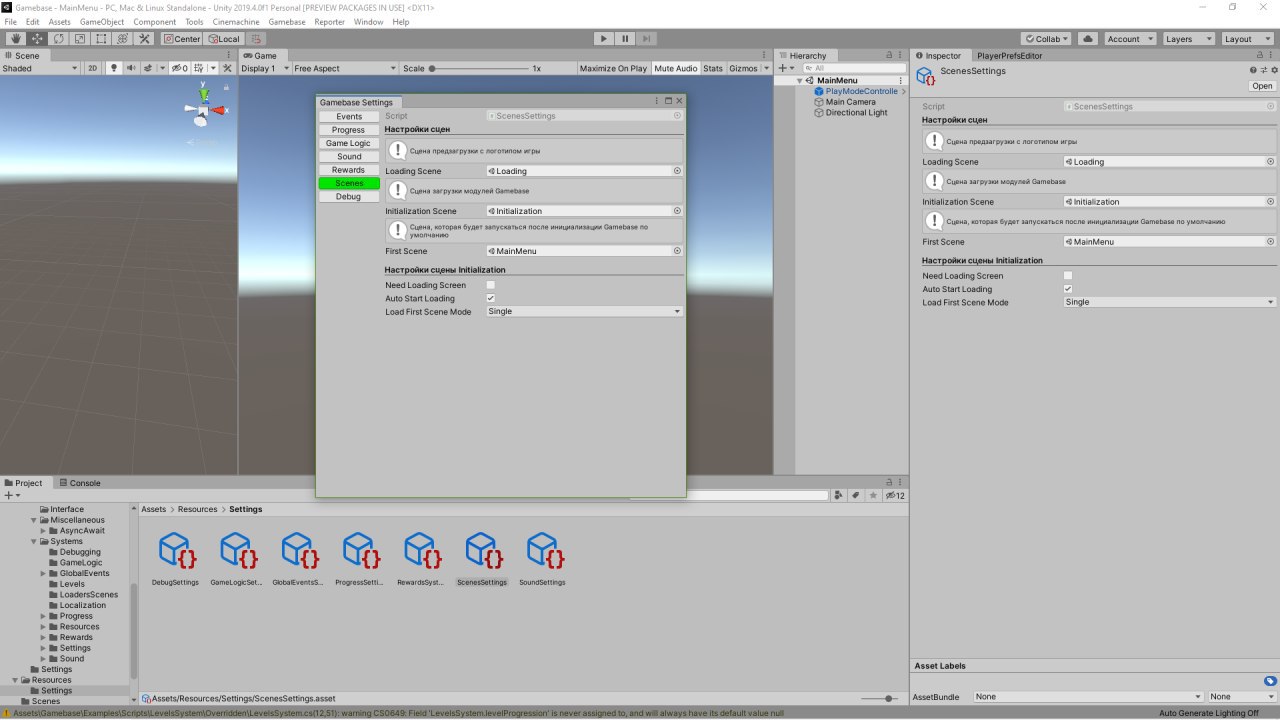This screenshot has width=1280, height=720.
Task: Open Project search by type filter icon
Action: tap(840, 495)
